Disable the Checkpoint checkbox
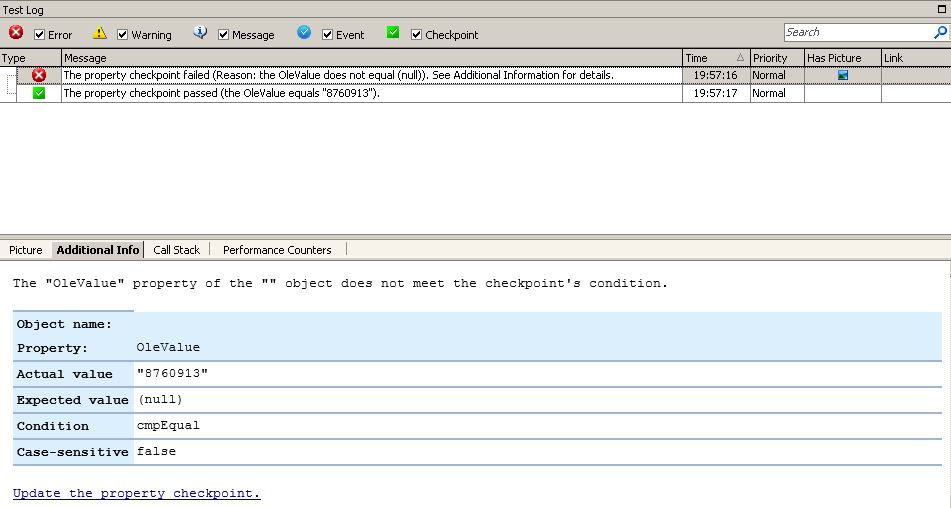This screenshot has width=951, height=508. click(417, 35)
